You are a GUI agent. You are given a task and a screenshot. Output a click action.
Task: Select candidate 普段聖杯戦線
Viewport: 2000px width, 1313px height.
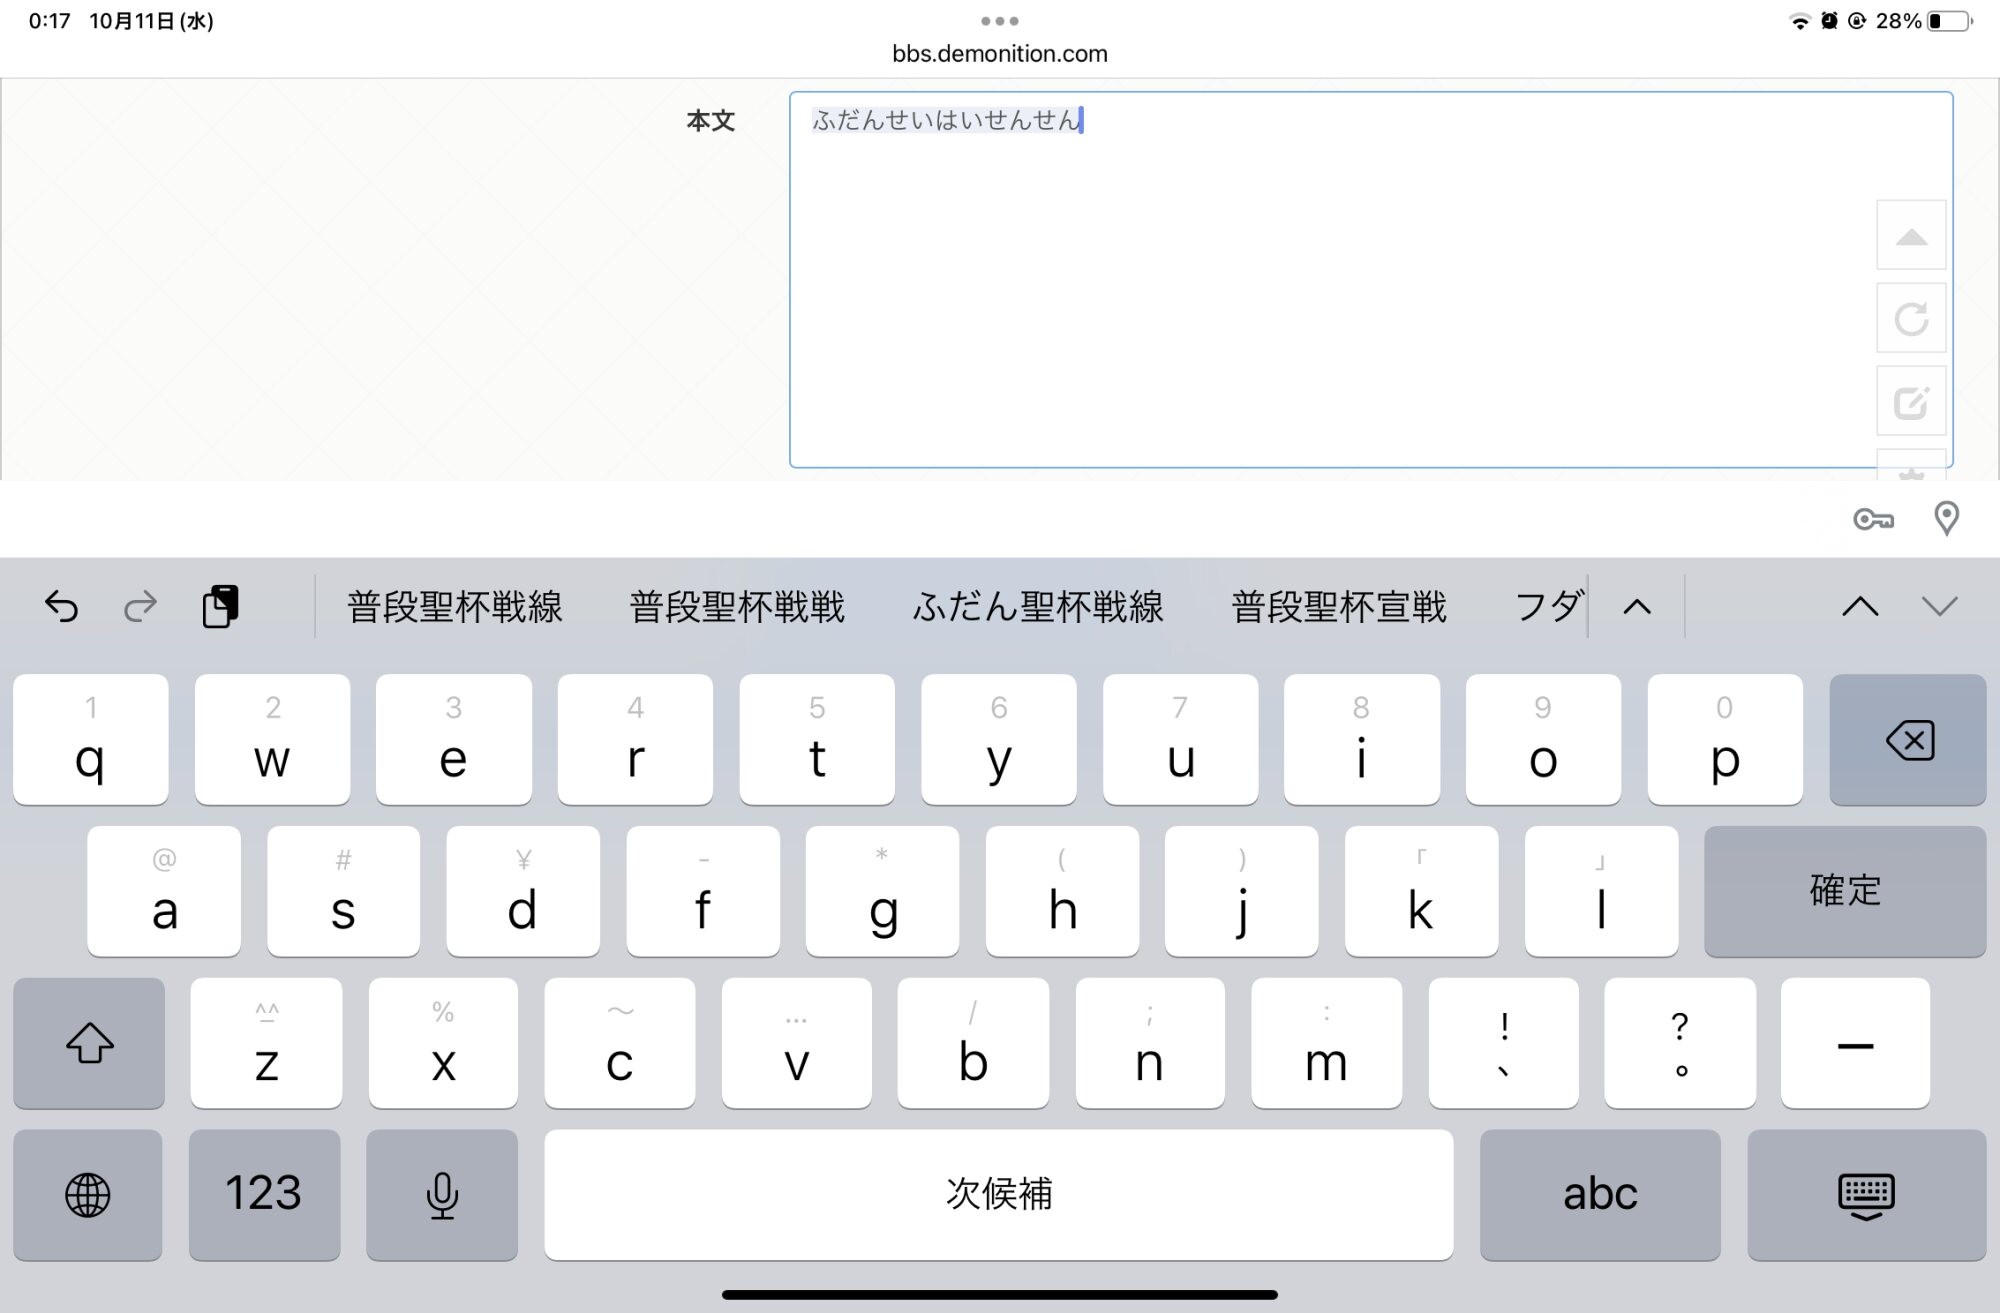455,606
